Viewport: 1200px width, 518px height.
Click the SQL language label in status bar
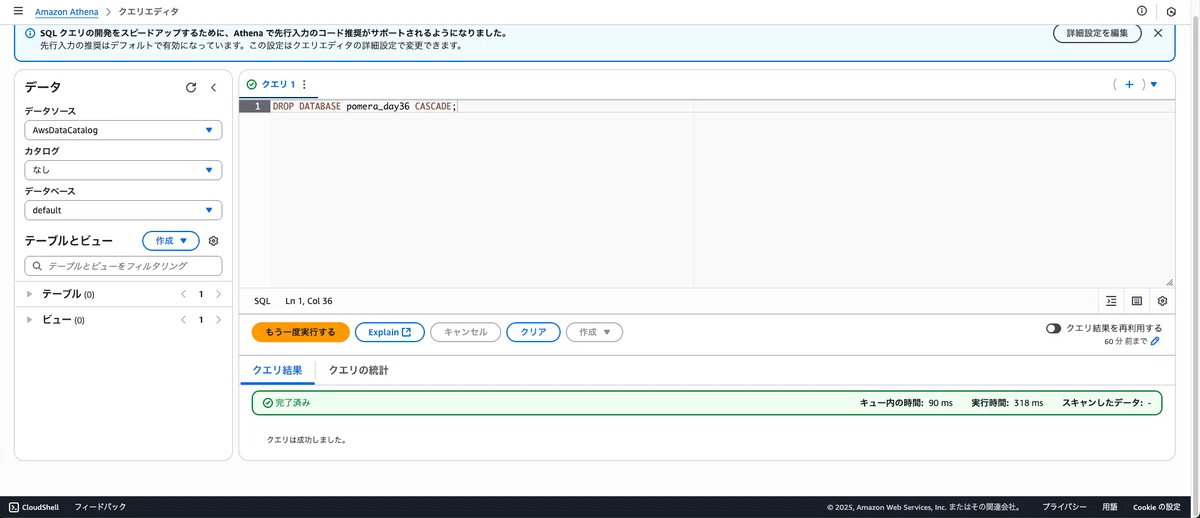pos(262,301)
